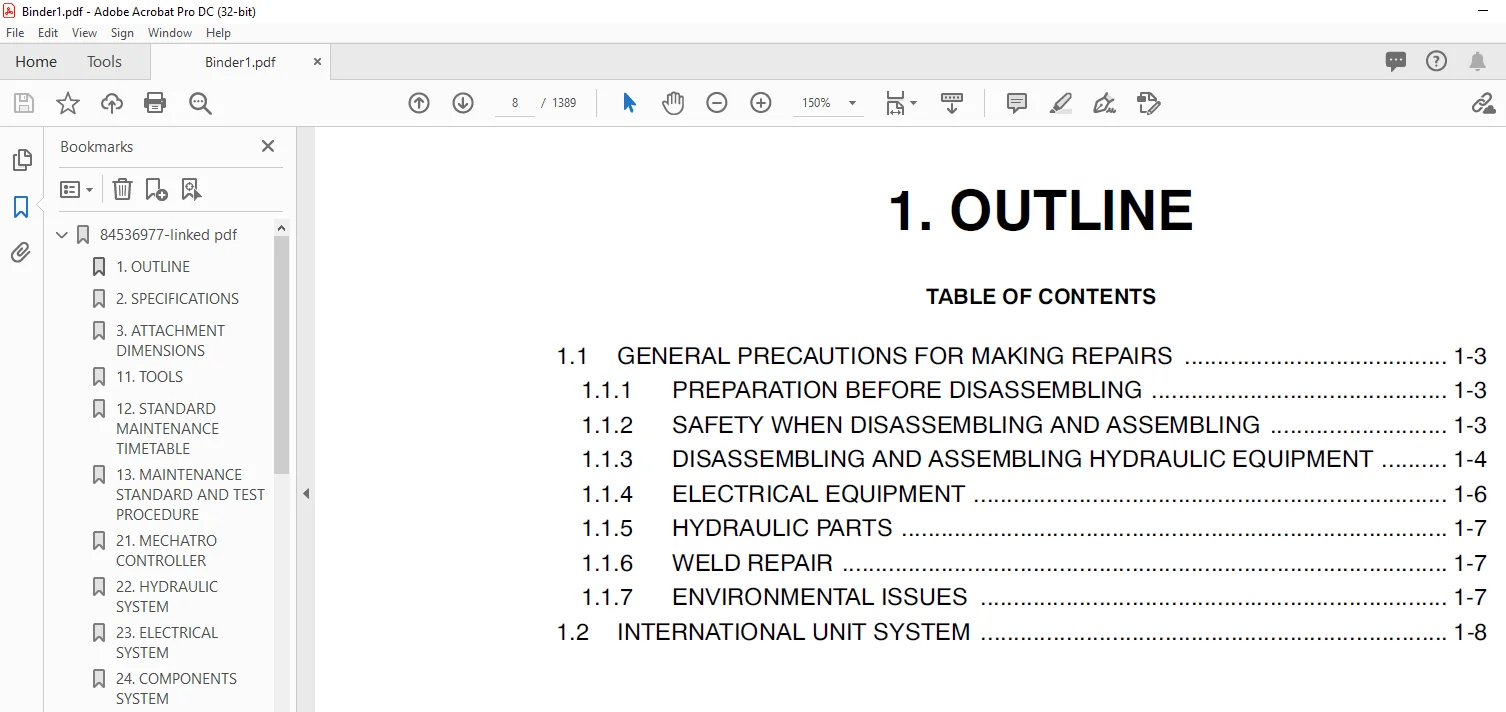The height and width of the screenshot is (712, 1506).
Task: Open the Window menu
Action: coord(170,33)
